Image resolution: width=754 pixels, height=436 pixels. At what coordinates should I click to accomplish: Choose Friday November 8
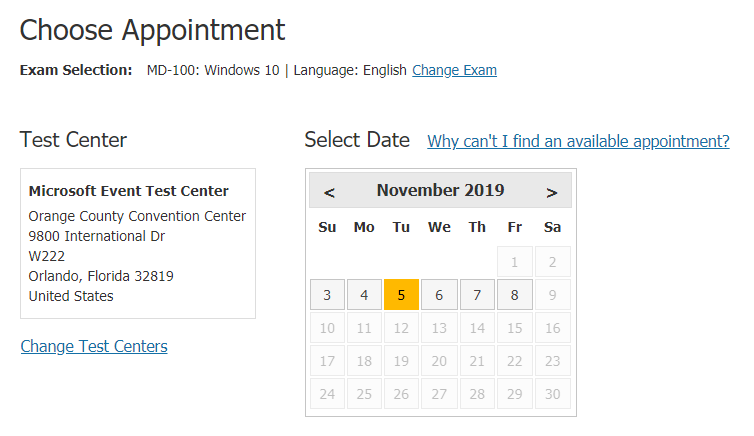pyautogui.click(x=515, y=295)
